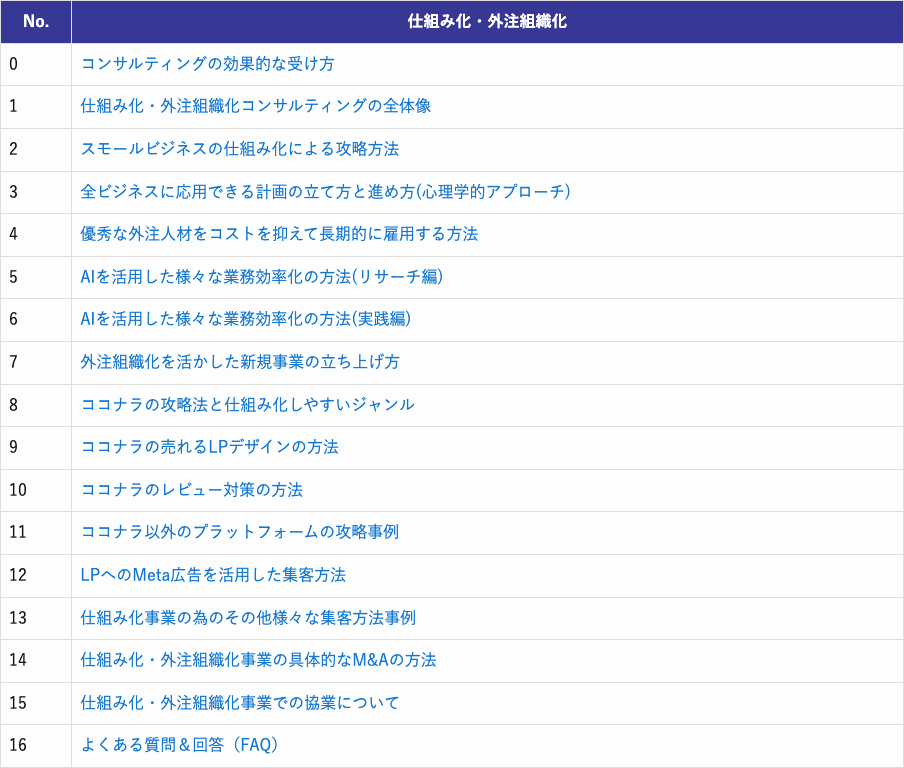Select ココナラの攻略法と仕組み化しやすいジャンル link

[x=247, y=405]
